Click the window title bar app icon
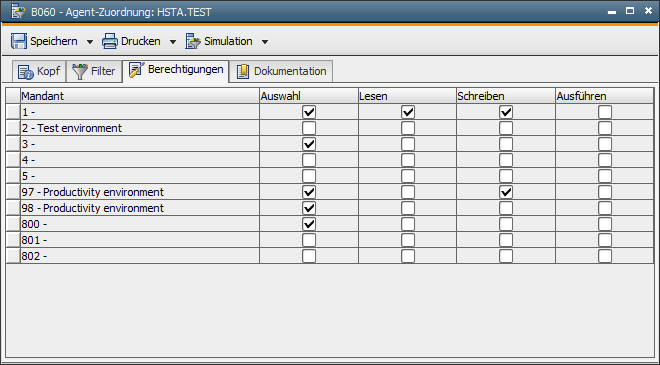660x365 pixels. coord(18,12)
